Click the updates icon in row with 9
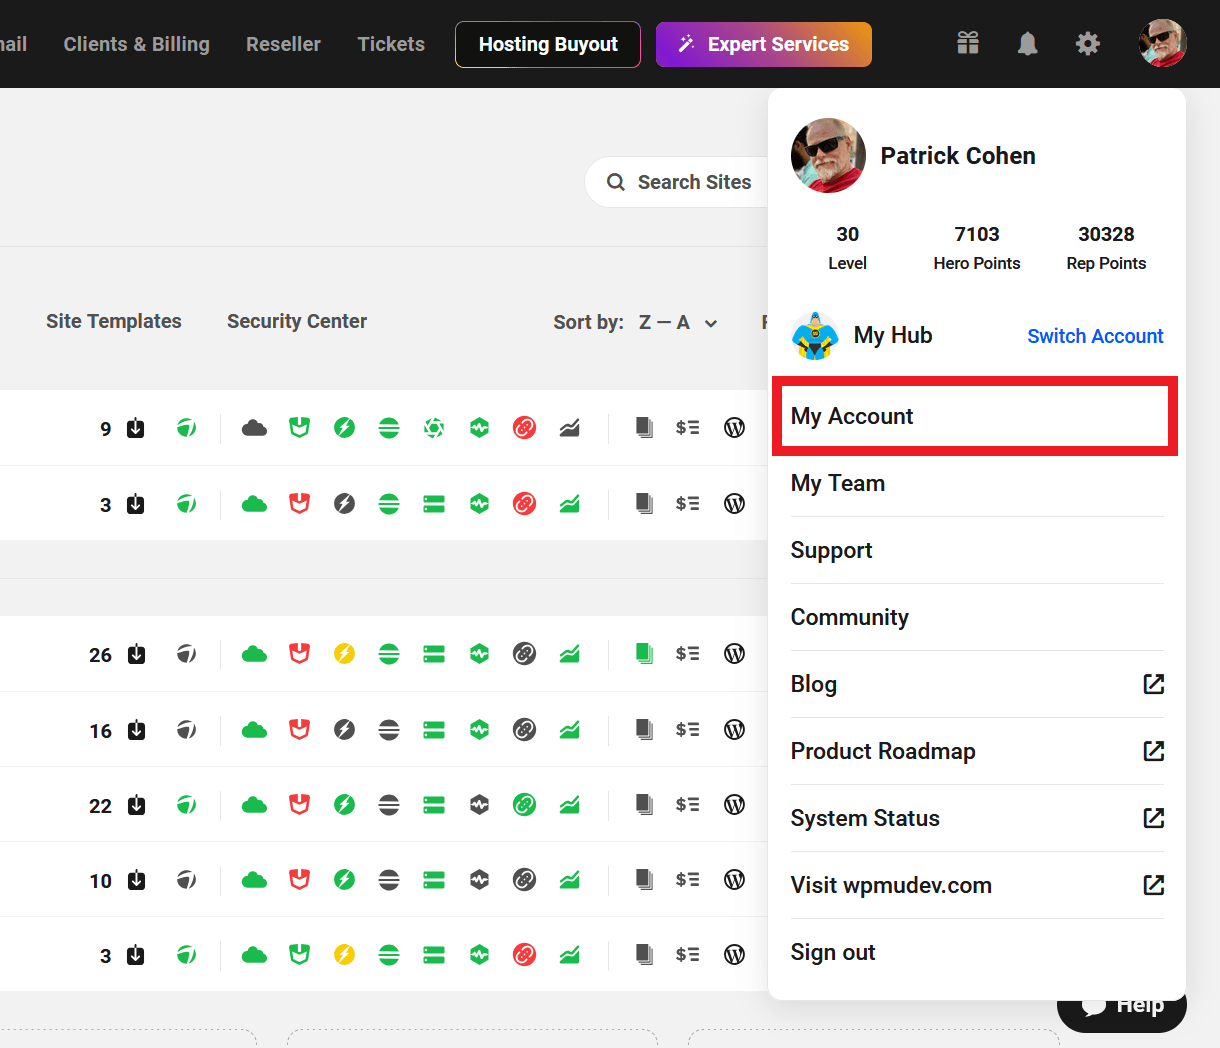 [x=136, y=428]
